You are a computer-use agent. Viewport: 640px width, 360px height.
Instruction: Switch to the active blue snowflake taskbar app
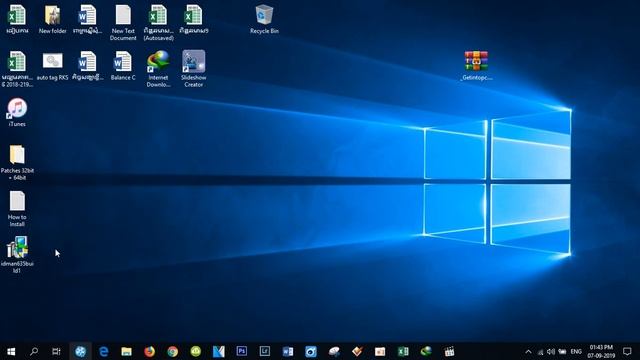[x=80, y=351]
